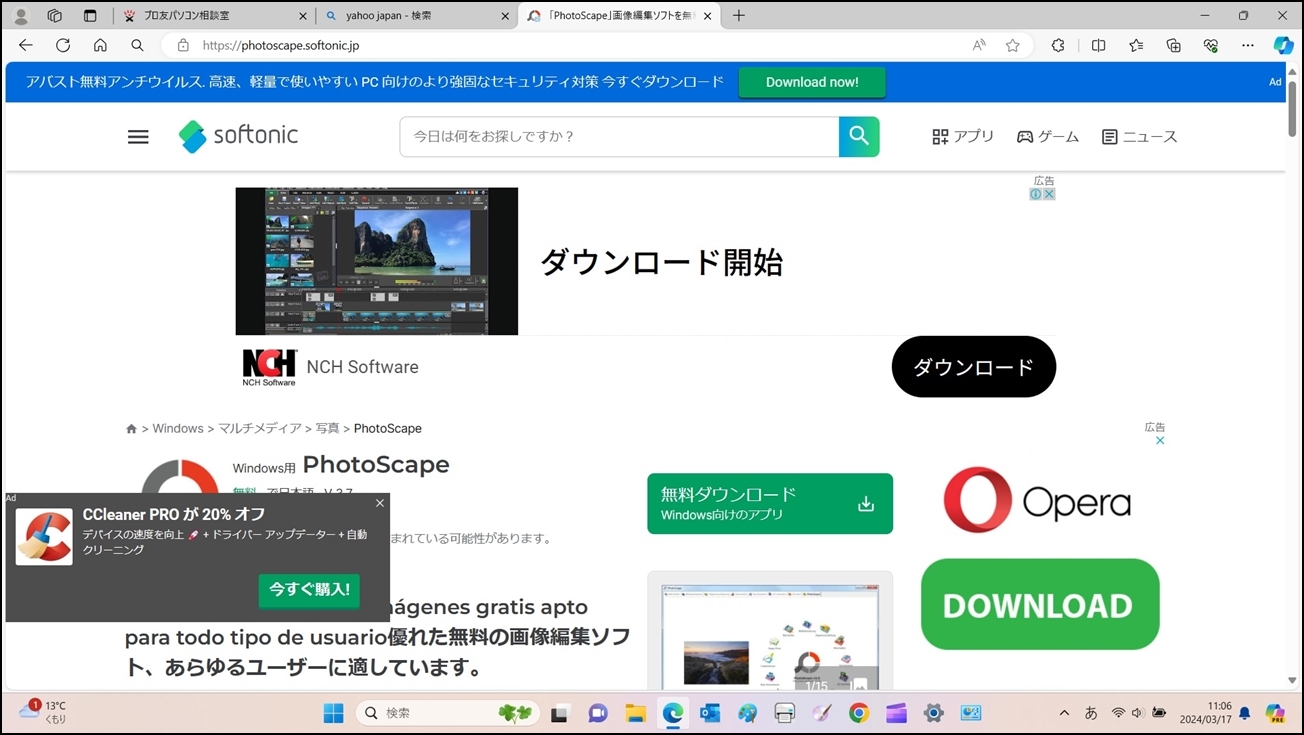The width and height of the screenshot is (1304, 735).
Task: Open the Copilot sidebar icon
Action: (x=1283, y=45)
